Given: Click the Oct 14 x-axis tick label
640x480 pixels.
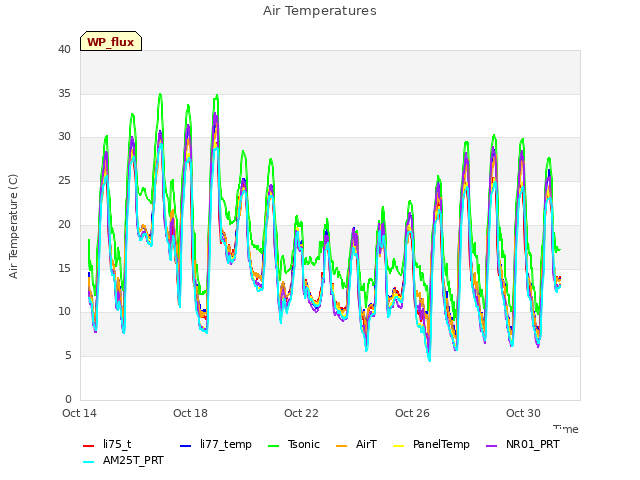Looking at the screenshot, I should tap(80, 413).
